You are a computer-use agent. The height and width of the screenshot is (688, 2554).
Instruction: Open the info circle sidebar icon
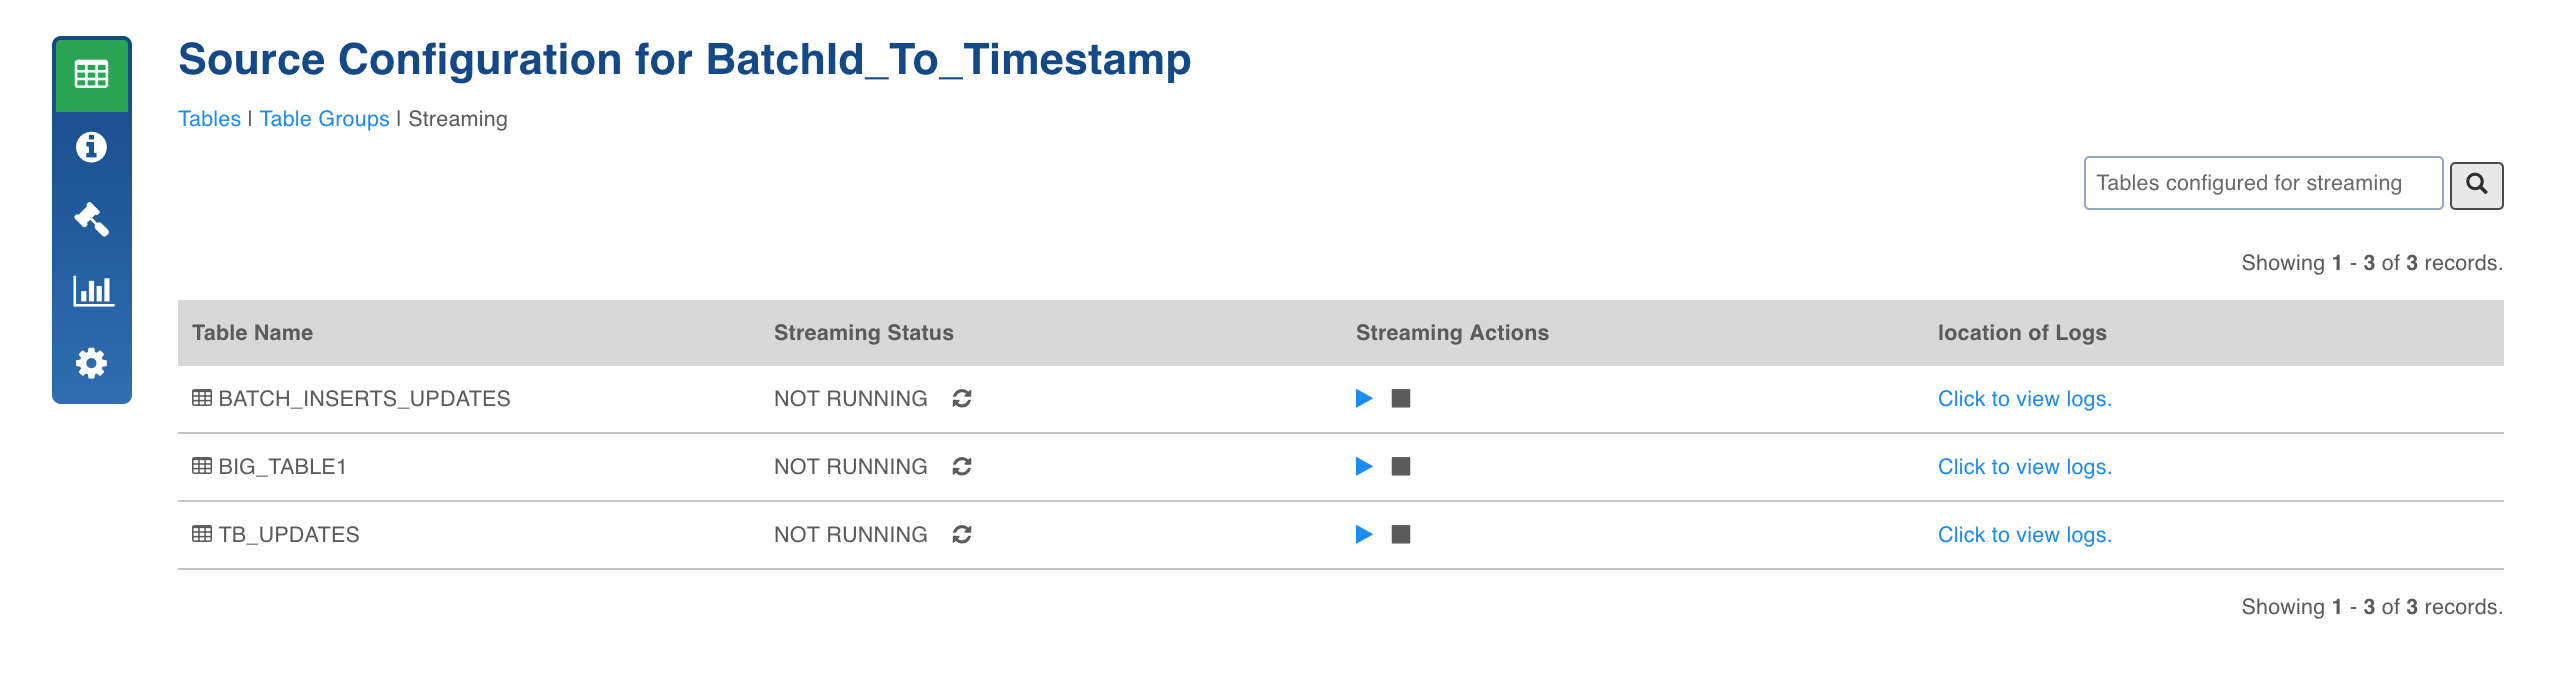click(x=91, y=147)
